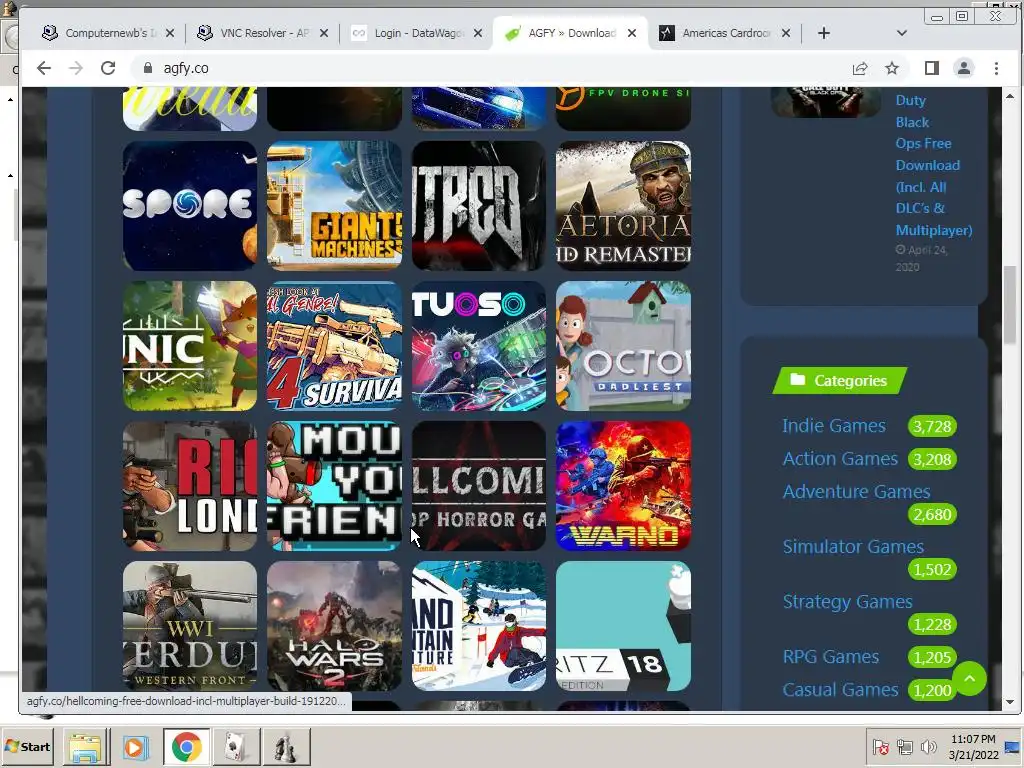Open the Chrome profile avatar
Viewport: 1024px width, 768px height.
coord(963,68)
